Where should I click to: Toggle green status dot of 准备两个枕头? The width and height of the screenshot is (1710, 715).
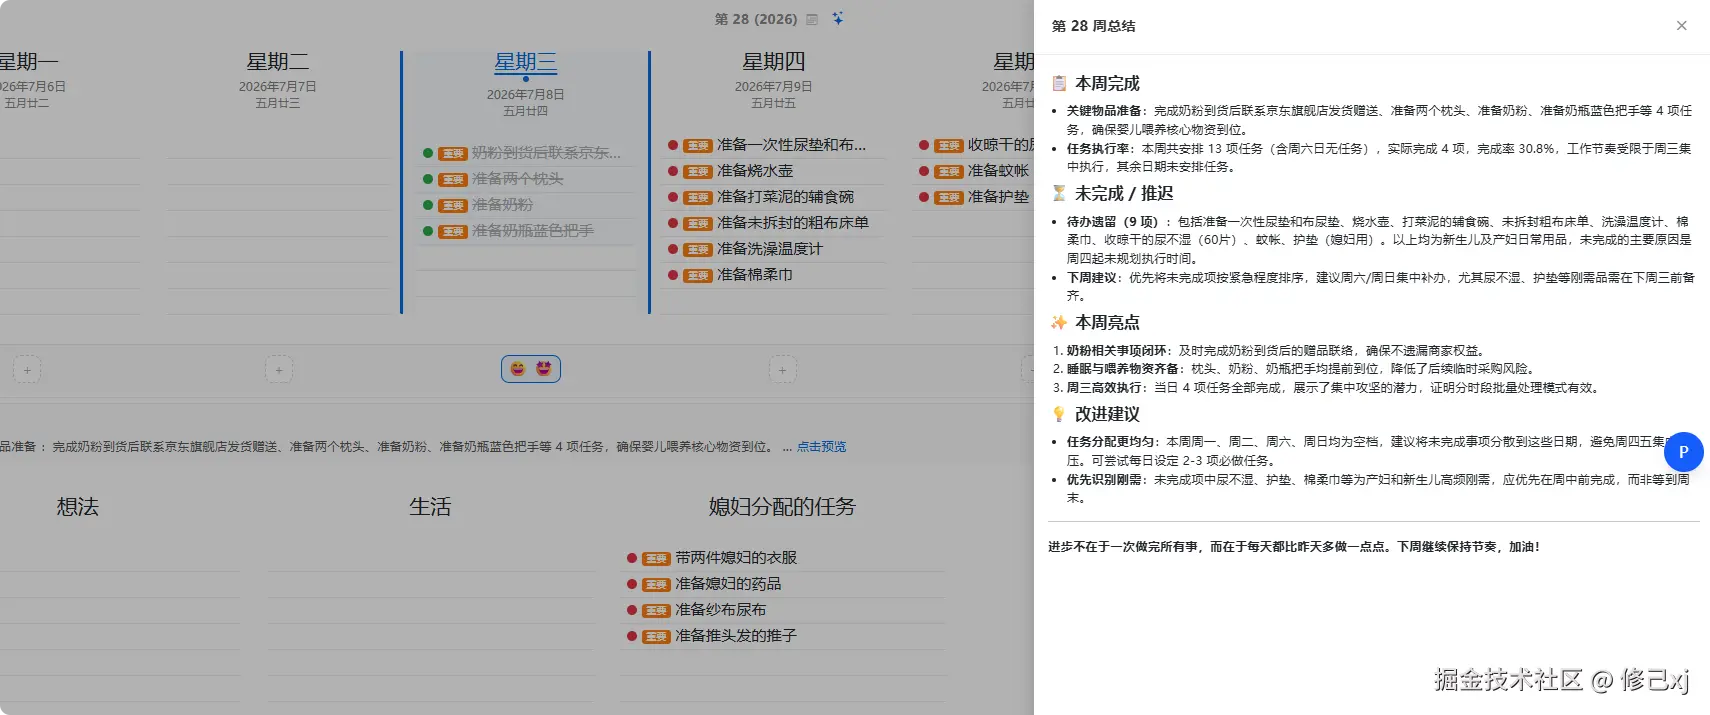point(428,179)
